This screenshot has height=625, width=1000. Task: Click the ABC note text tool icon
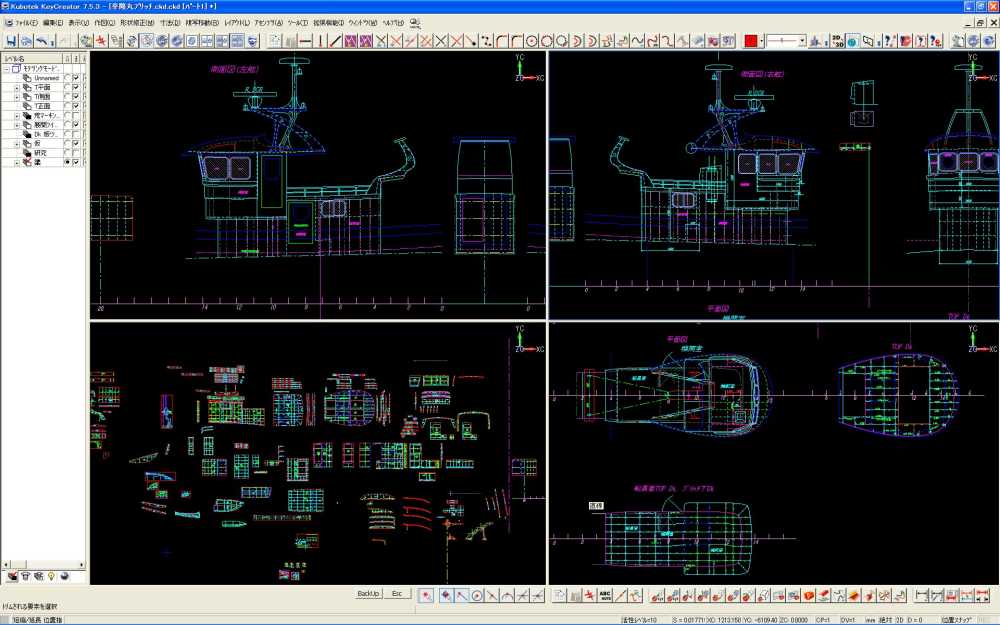click(x=605, y=595)
